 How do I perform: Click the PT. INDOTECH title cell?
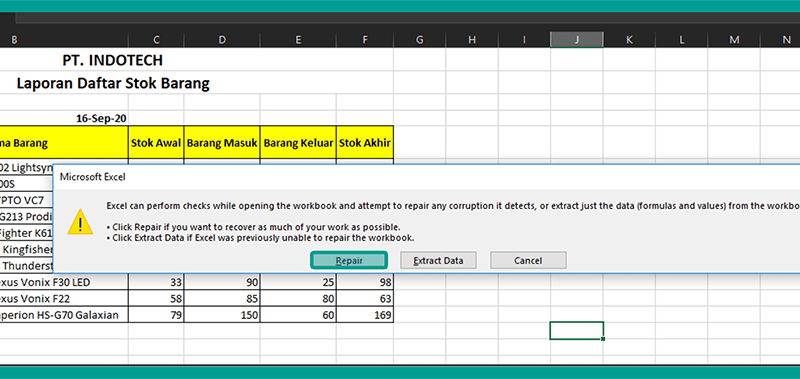(113, 60)
